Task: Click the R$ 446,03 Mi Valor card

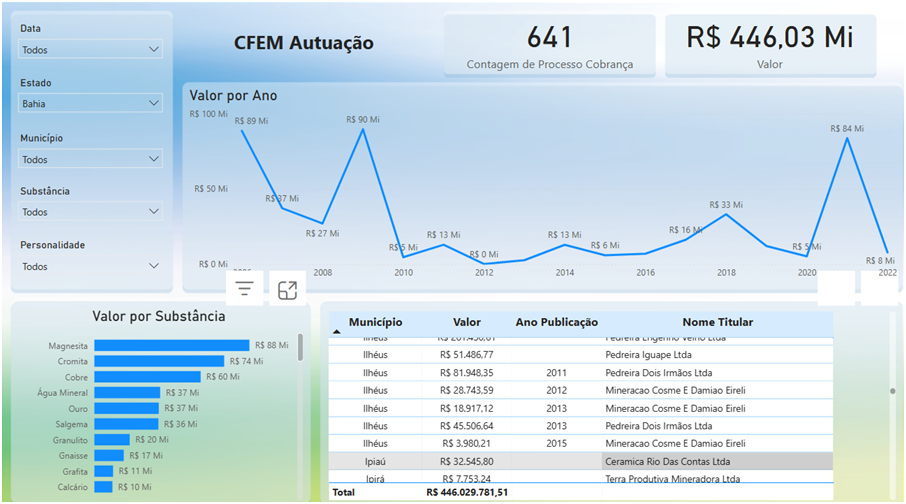Action: click(x=769, y=46)
